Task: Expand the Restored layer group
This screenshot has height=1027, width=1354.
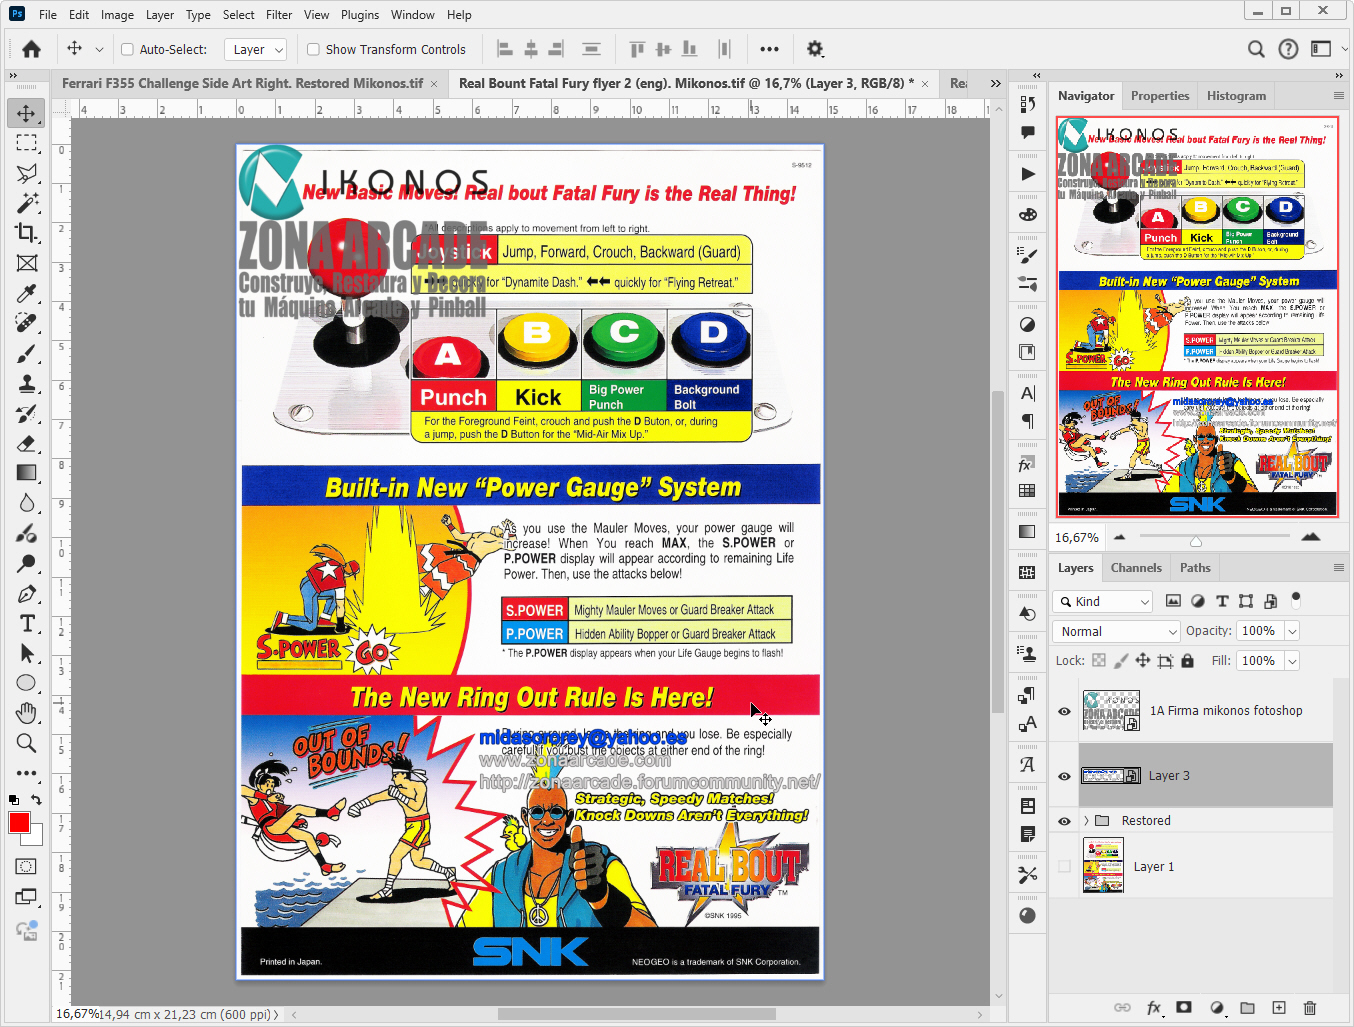Action: (1086, 821)
